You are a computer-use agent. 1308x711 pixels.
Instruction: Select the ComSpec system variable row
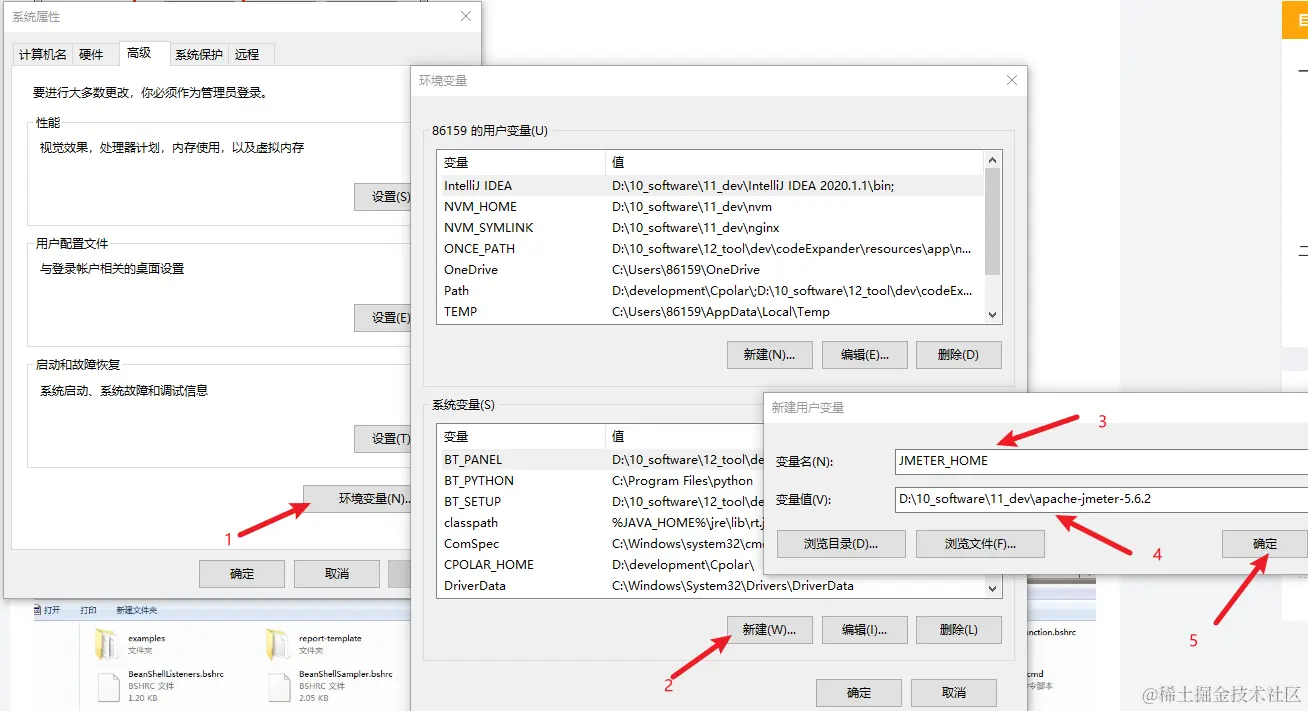pos(600,544)
